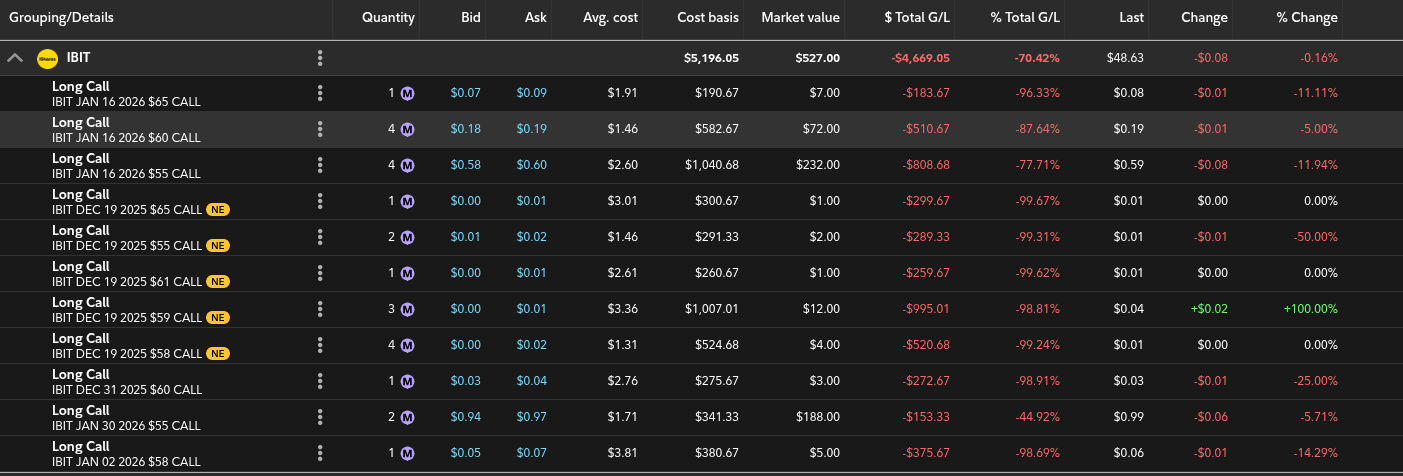Click NE badge on DEC 19 2025 $65 CALL
Viewport: 1403px width, 476px height.
pyautogui.click(x=218, y=210)
